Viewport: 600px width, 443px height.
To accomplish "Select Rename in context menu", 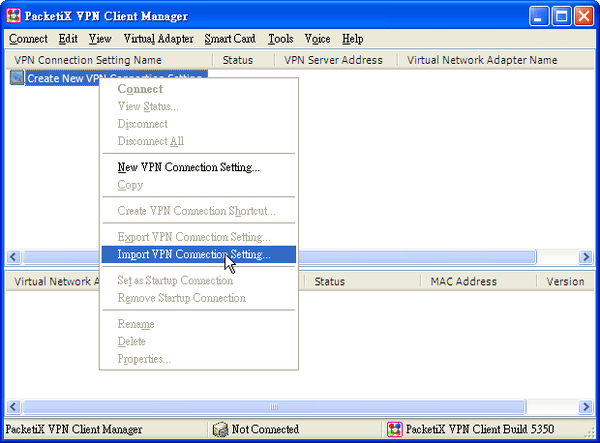I will 199,324.
